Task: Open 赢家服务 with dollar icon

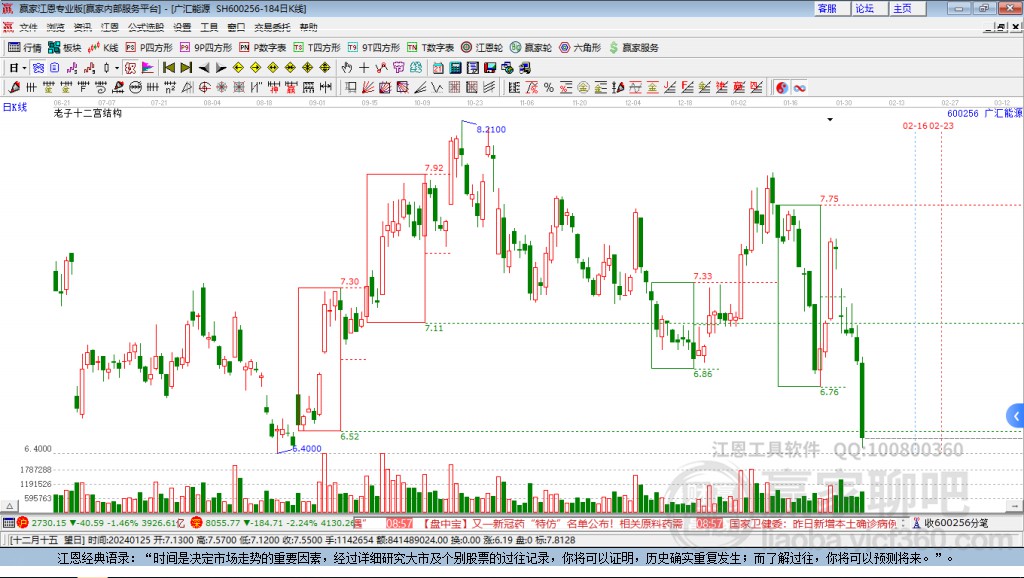Action: [633, 48]
